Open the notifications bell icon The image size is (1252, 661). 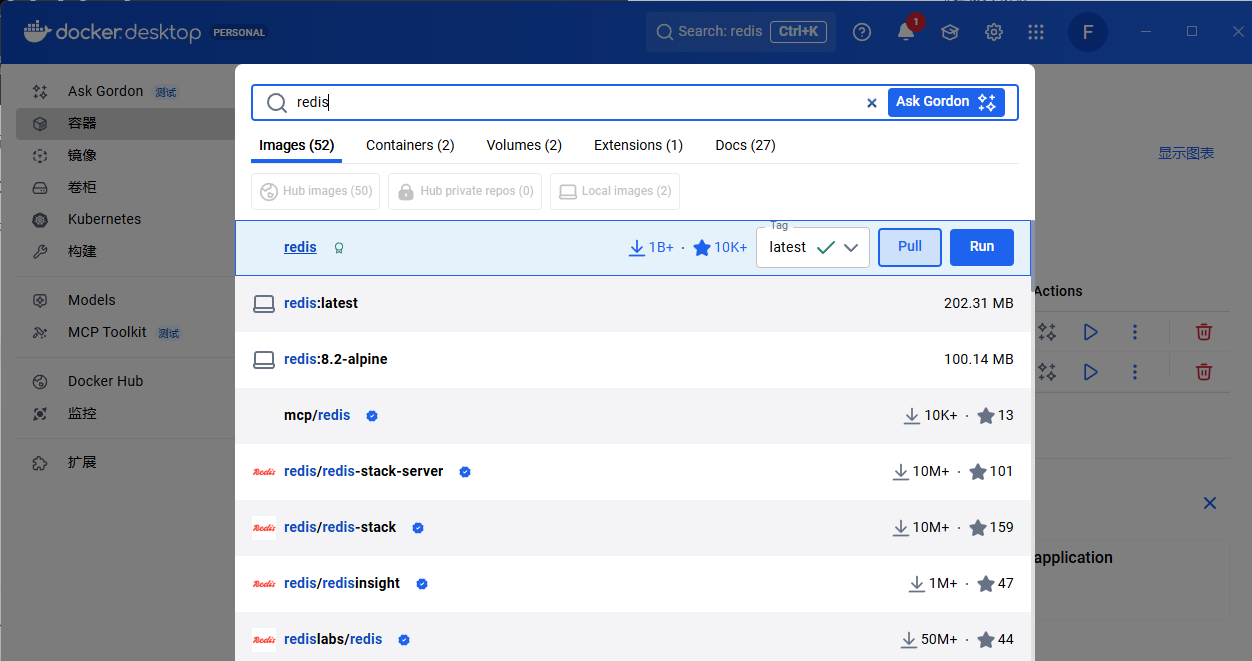coord(906,32)
